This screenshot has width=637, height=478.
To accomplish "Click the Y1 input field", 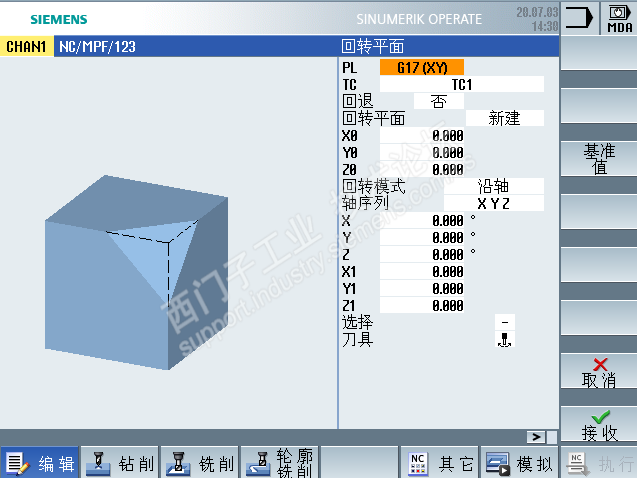I will point(422,288).
